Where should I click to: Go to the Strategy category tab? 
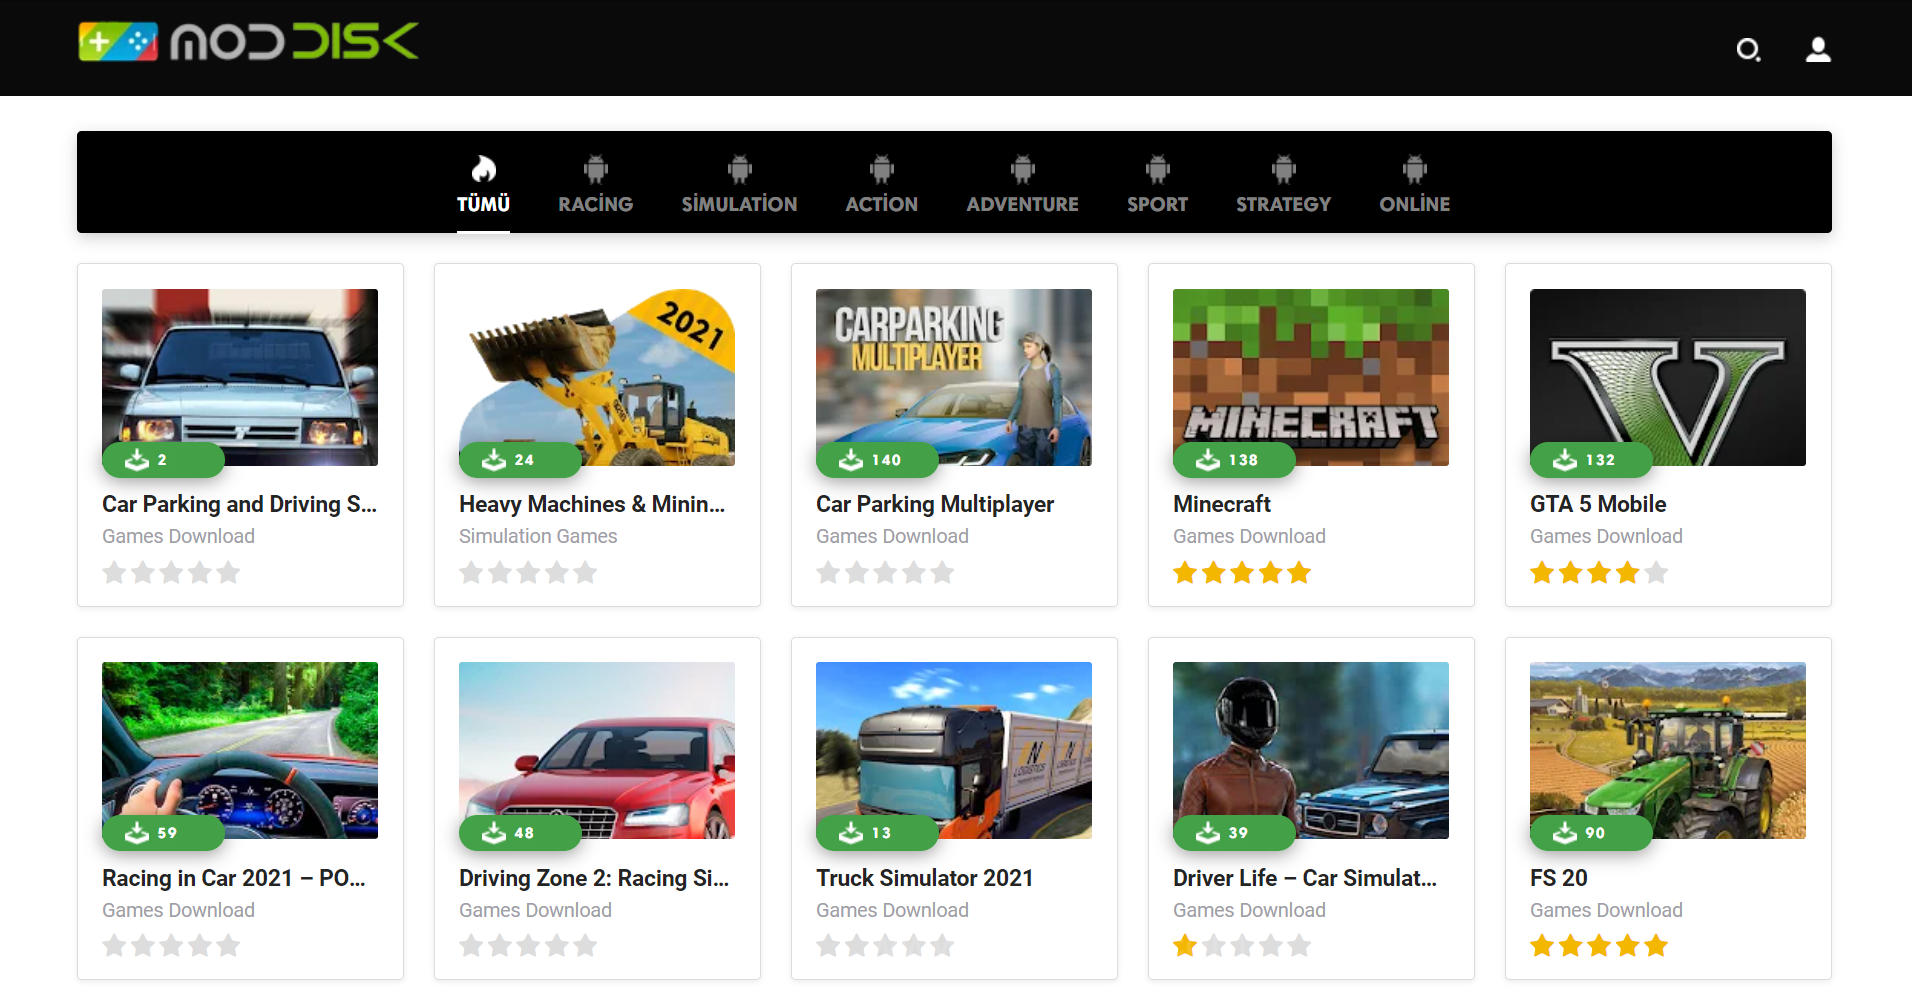coord(1283,204)
